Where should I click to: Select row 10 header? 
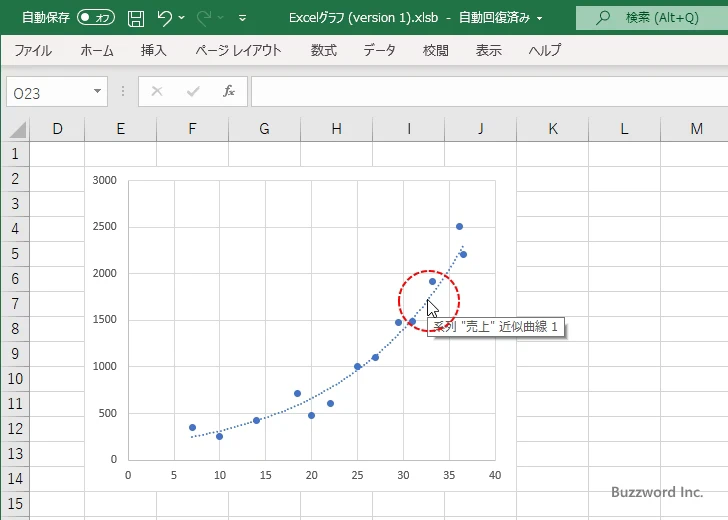[x=15, y=379]
